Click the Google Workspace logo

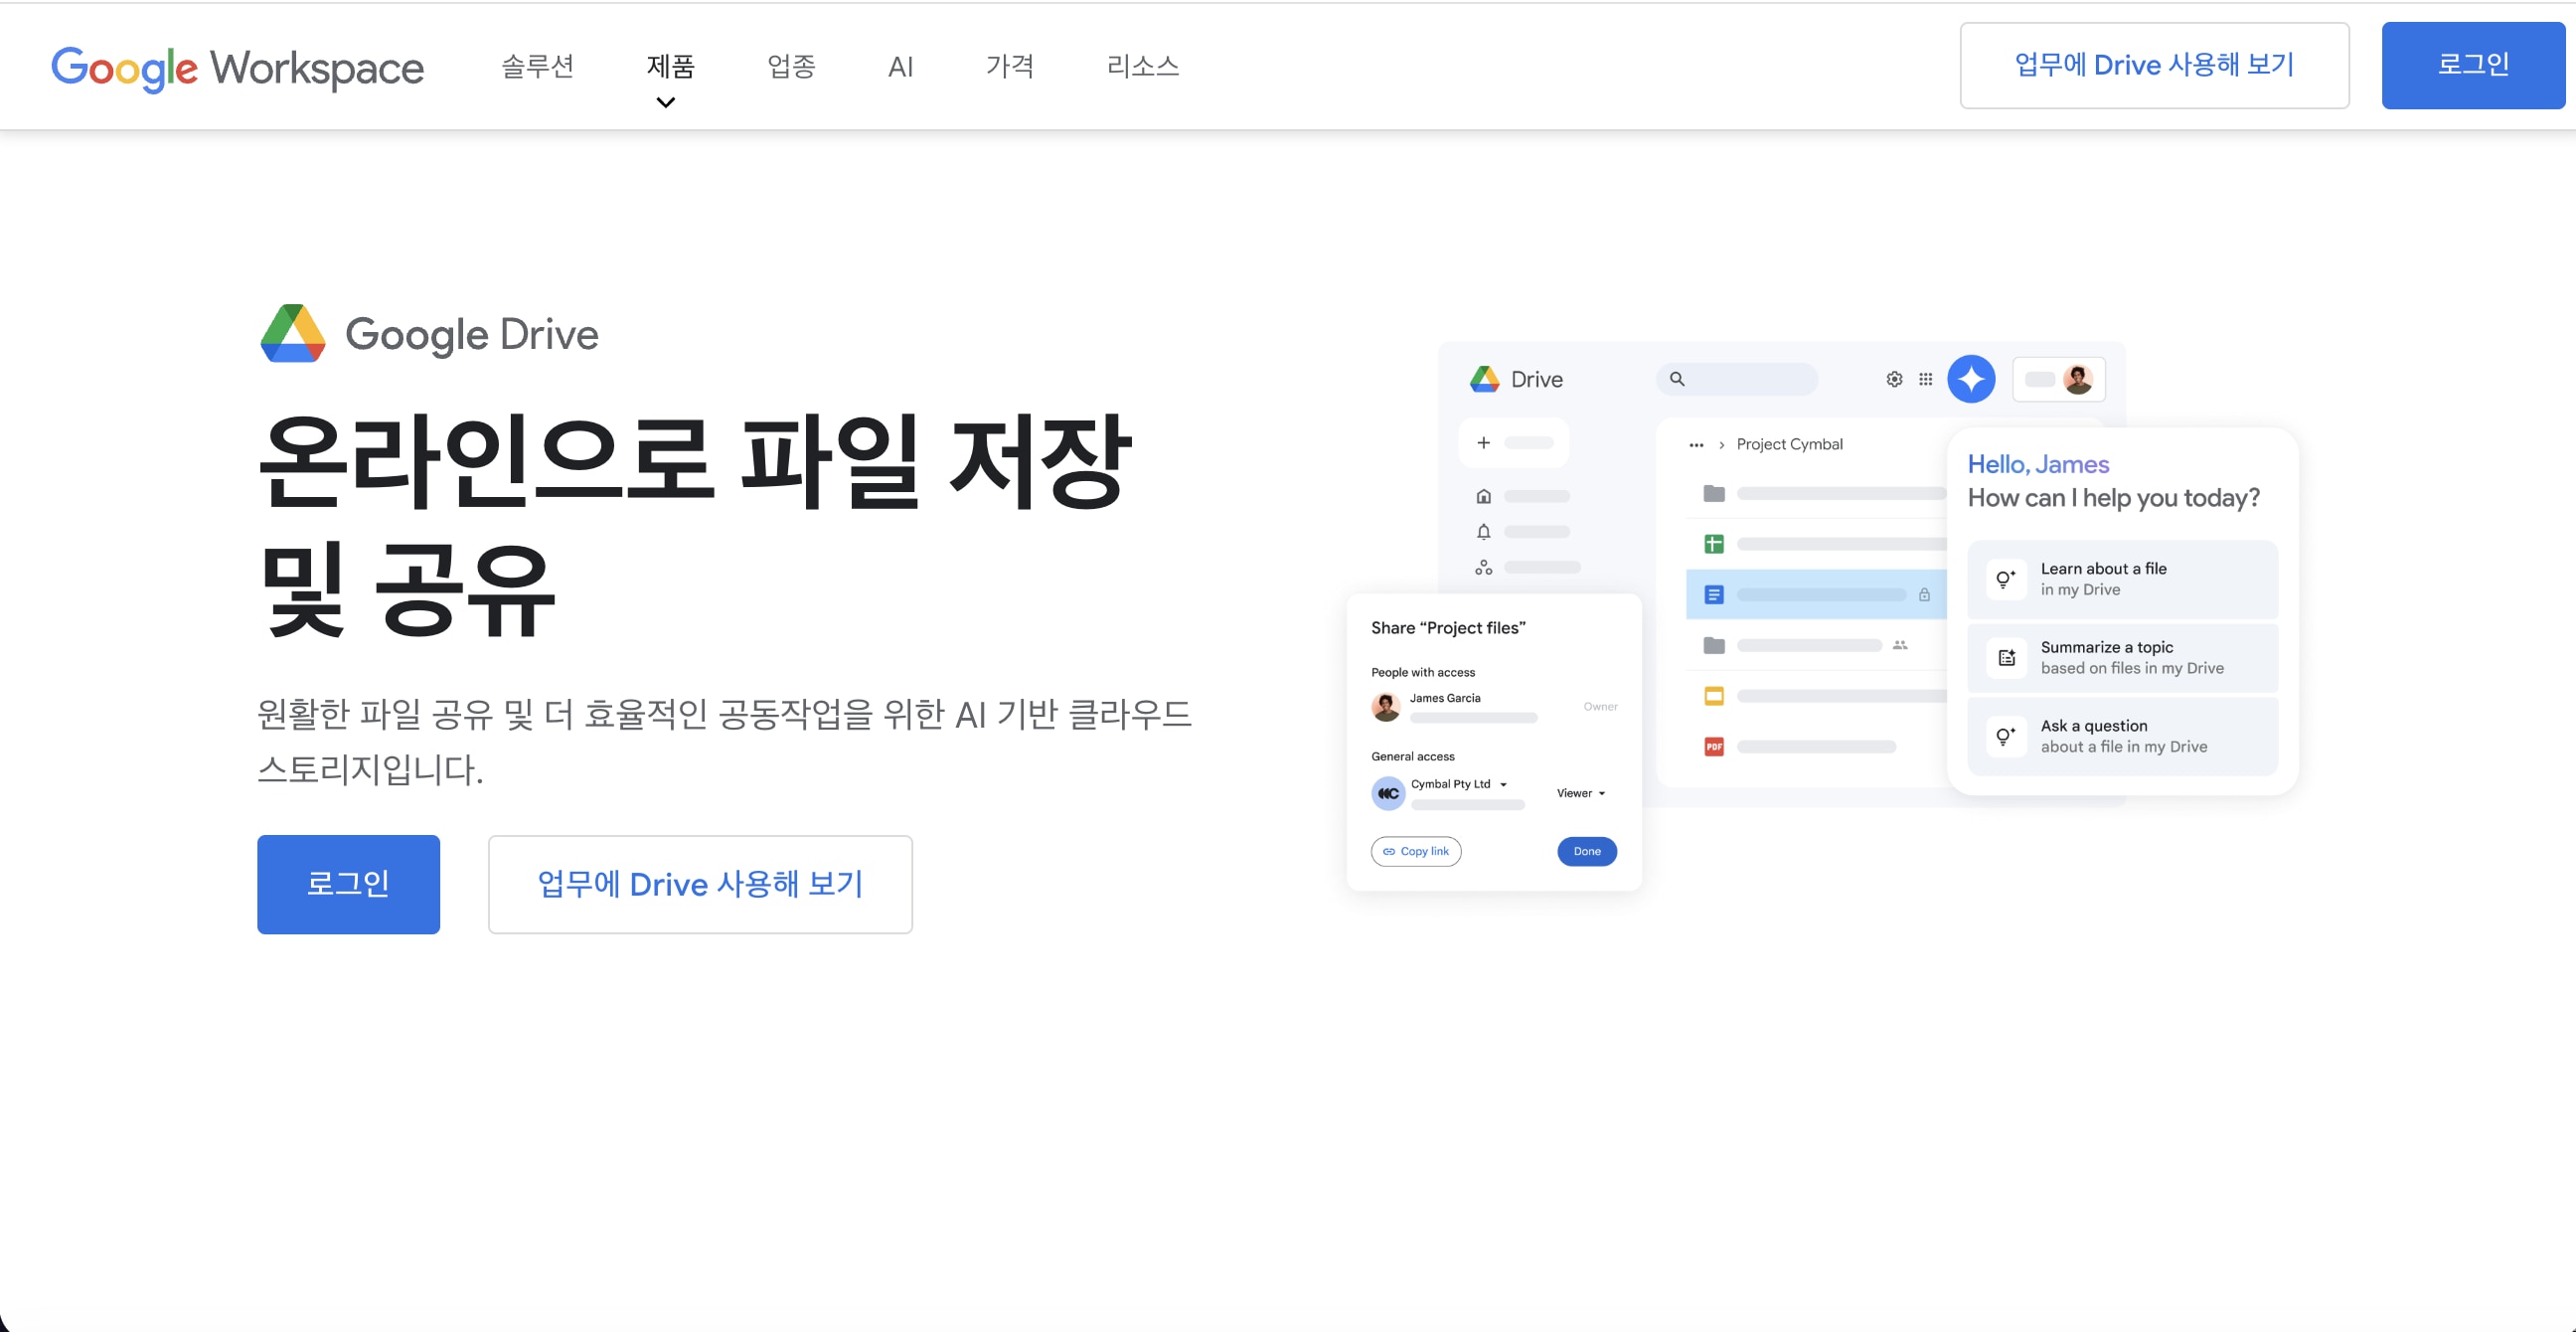pos(237,67)
